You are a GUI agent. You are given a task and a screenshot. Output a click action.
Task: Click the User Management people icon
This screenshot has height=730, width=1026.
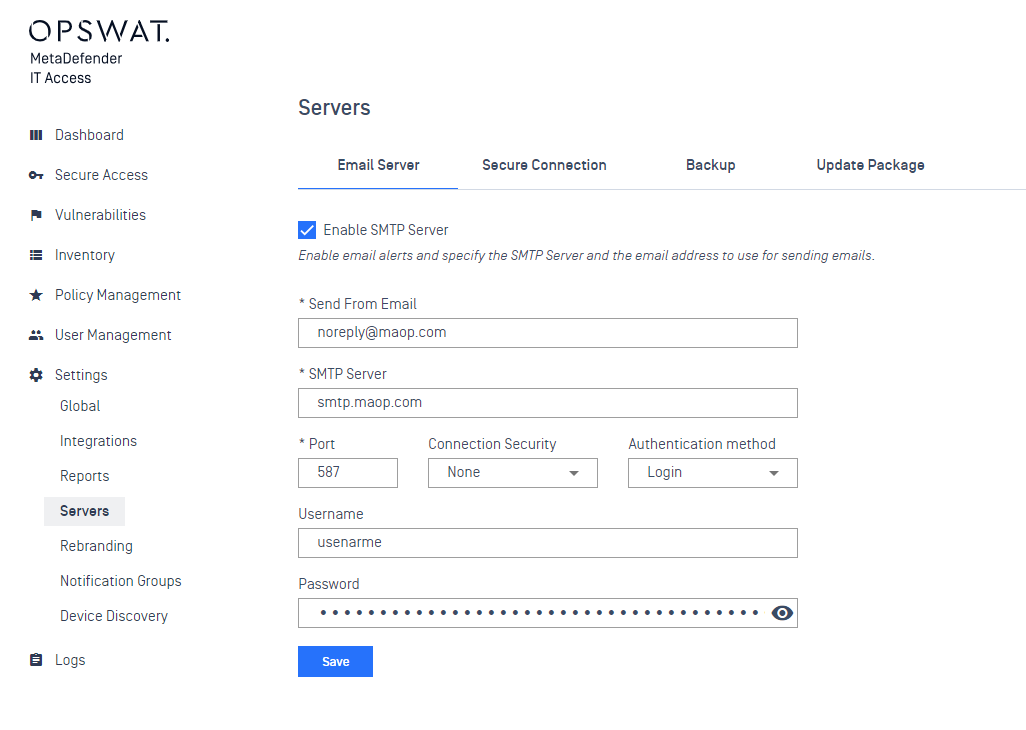coord(36,335)
